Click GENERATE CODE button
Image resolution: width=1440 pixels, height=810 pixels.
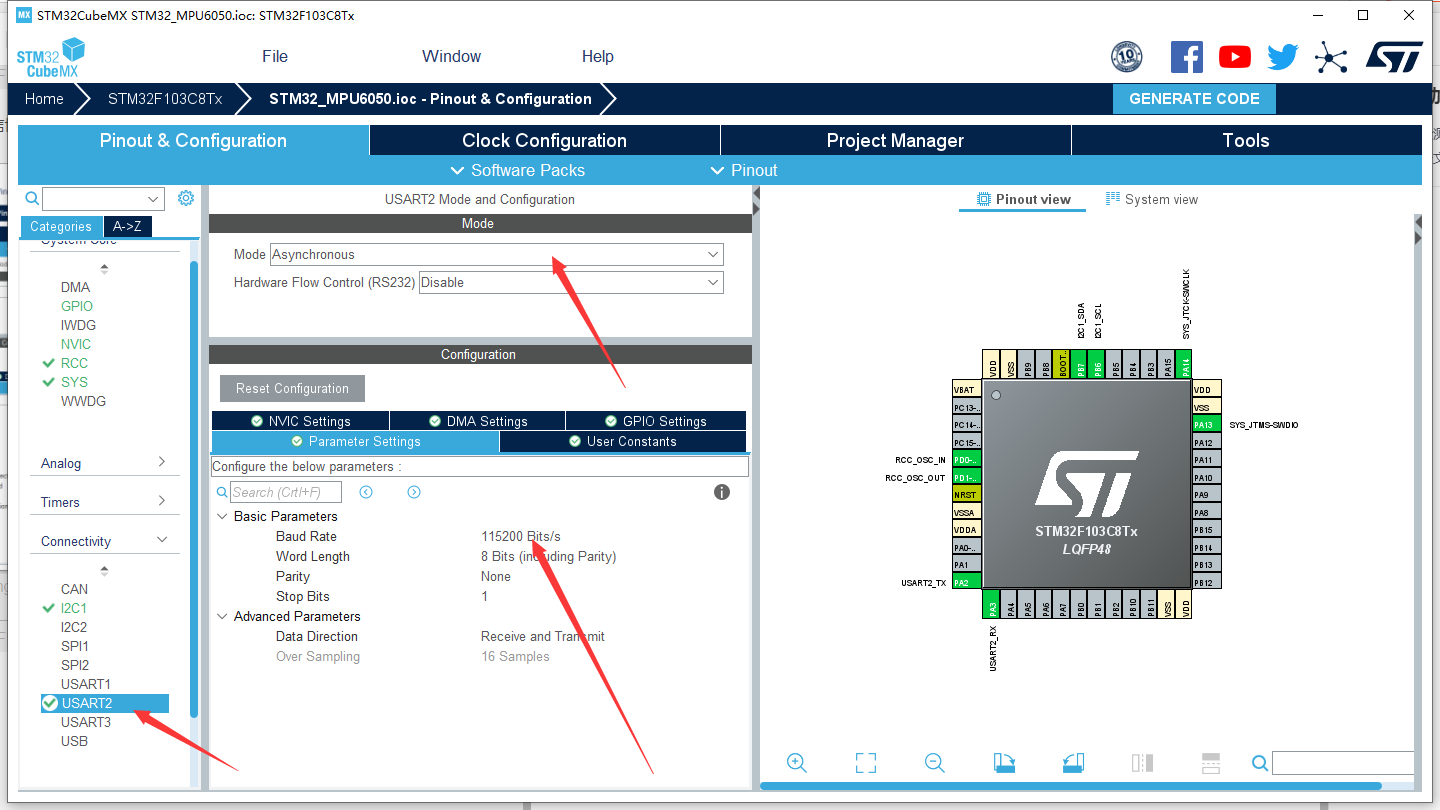coord(1194,98)
